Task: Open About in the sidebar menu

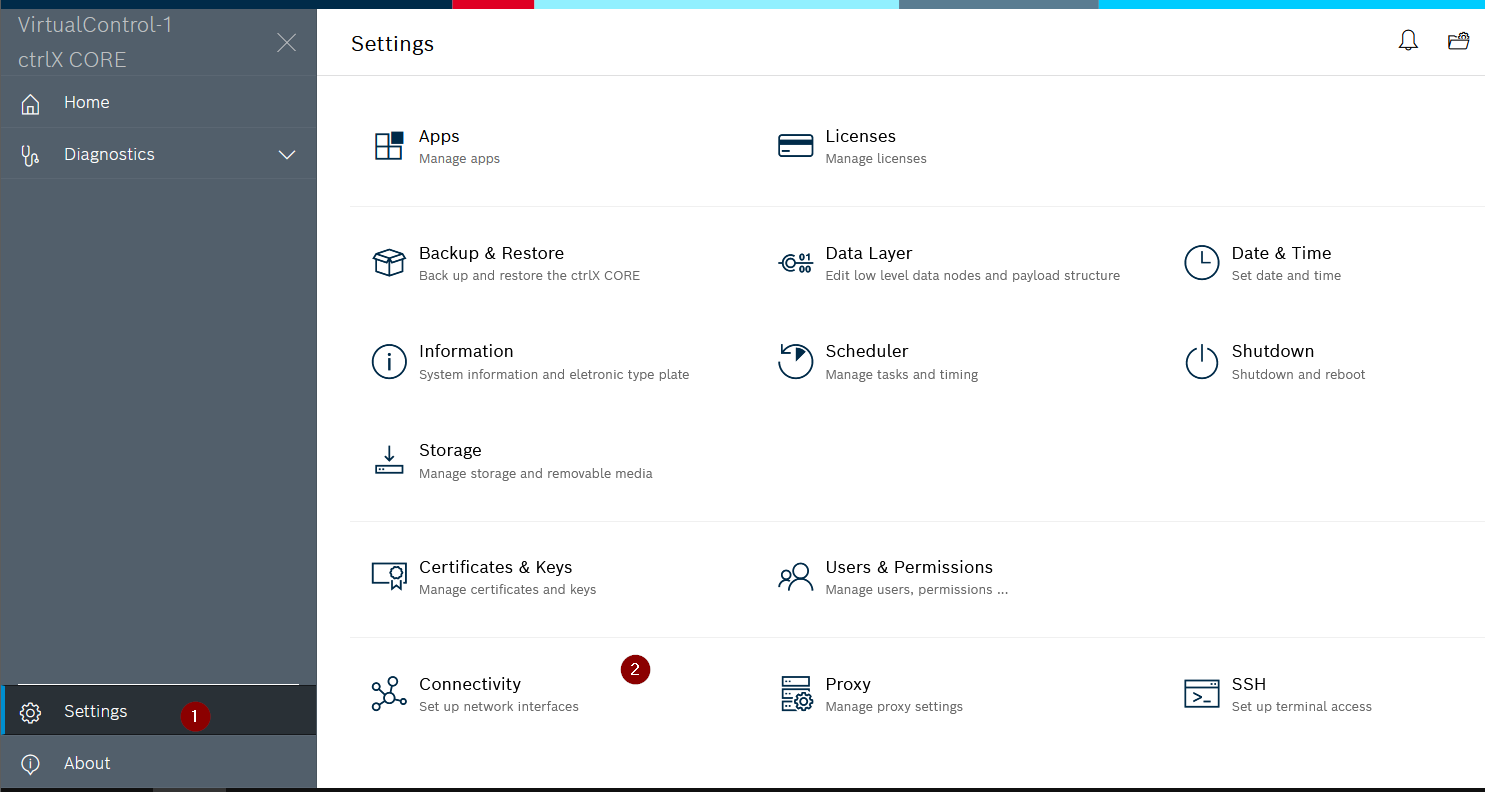Action: coord(158,763)
